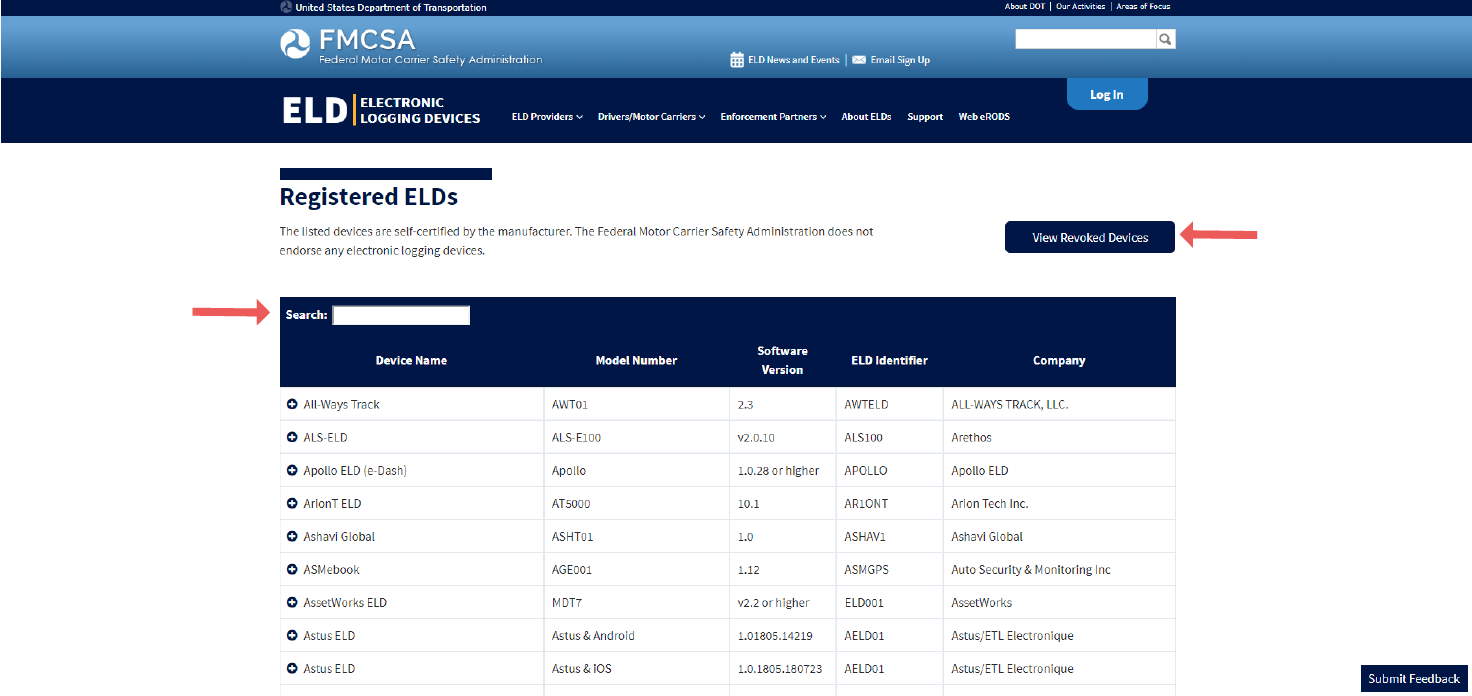Click the AssetWorks company cell
The image size is (1472, 696).
(1059, 602)
